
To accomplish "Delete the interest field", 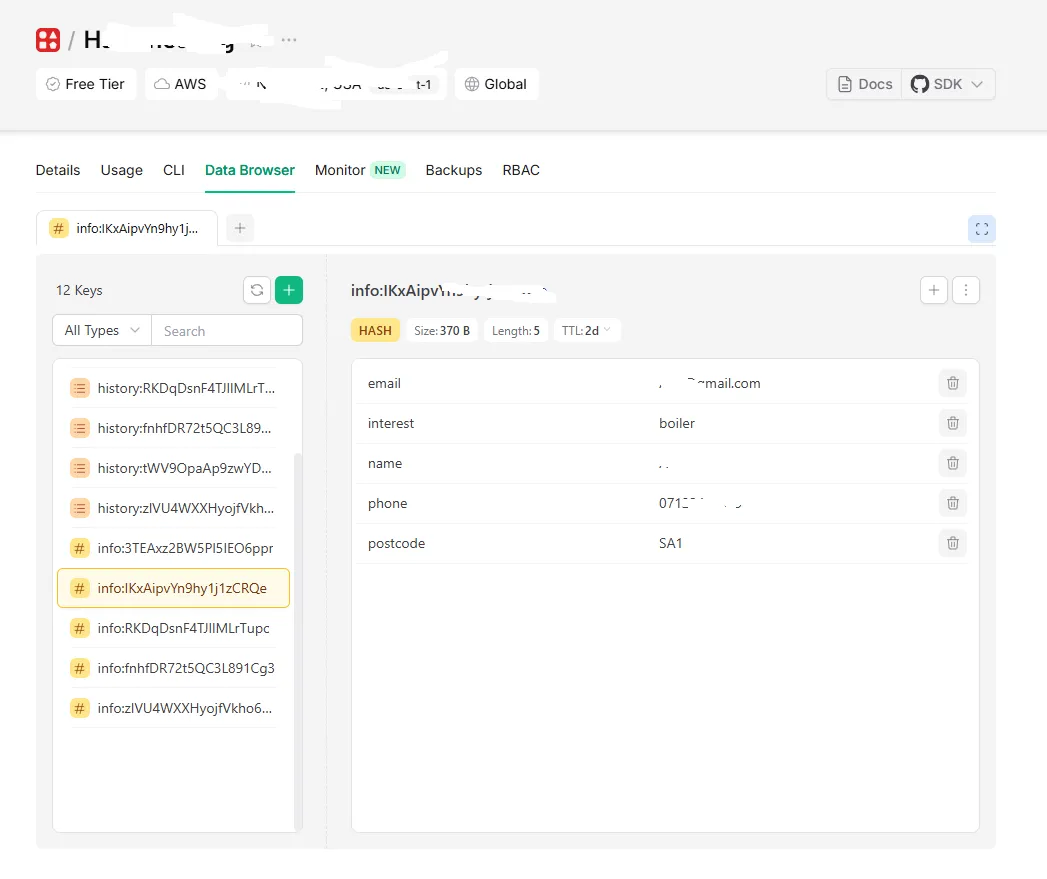I will (x=953, y=423).
